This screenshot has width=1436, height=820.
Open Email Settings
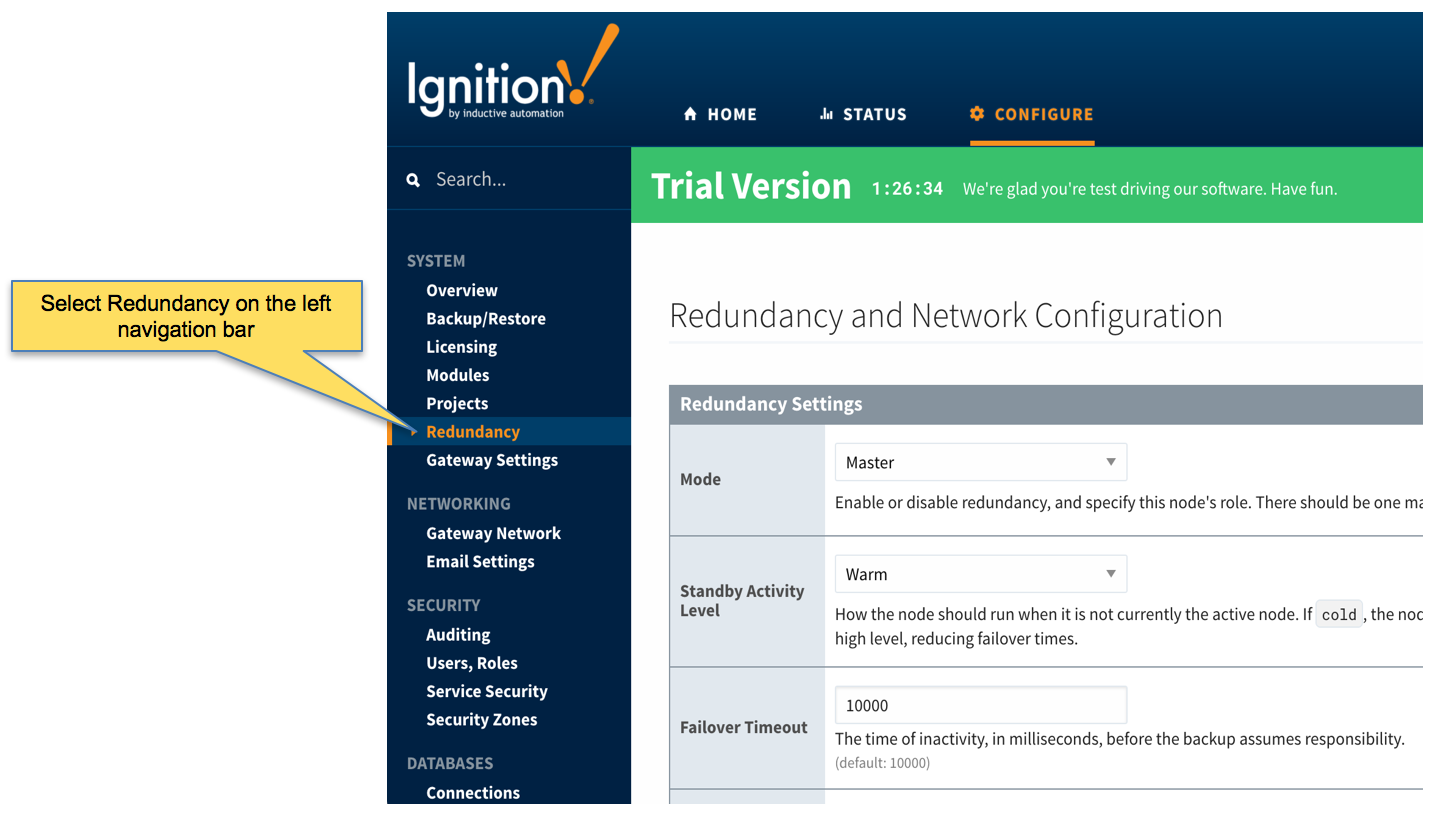pyautogui.click(x=480, y=561)
